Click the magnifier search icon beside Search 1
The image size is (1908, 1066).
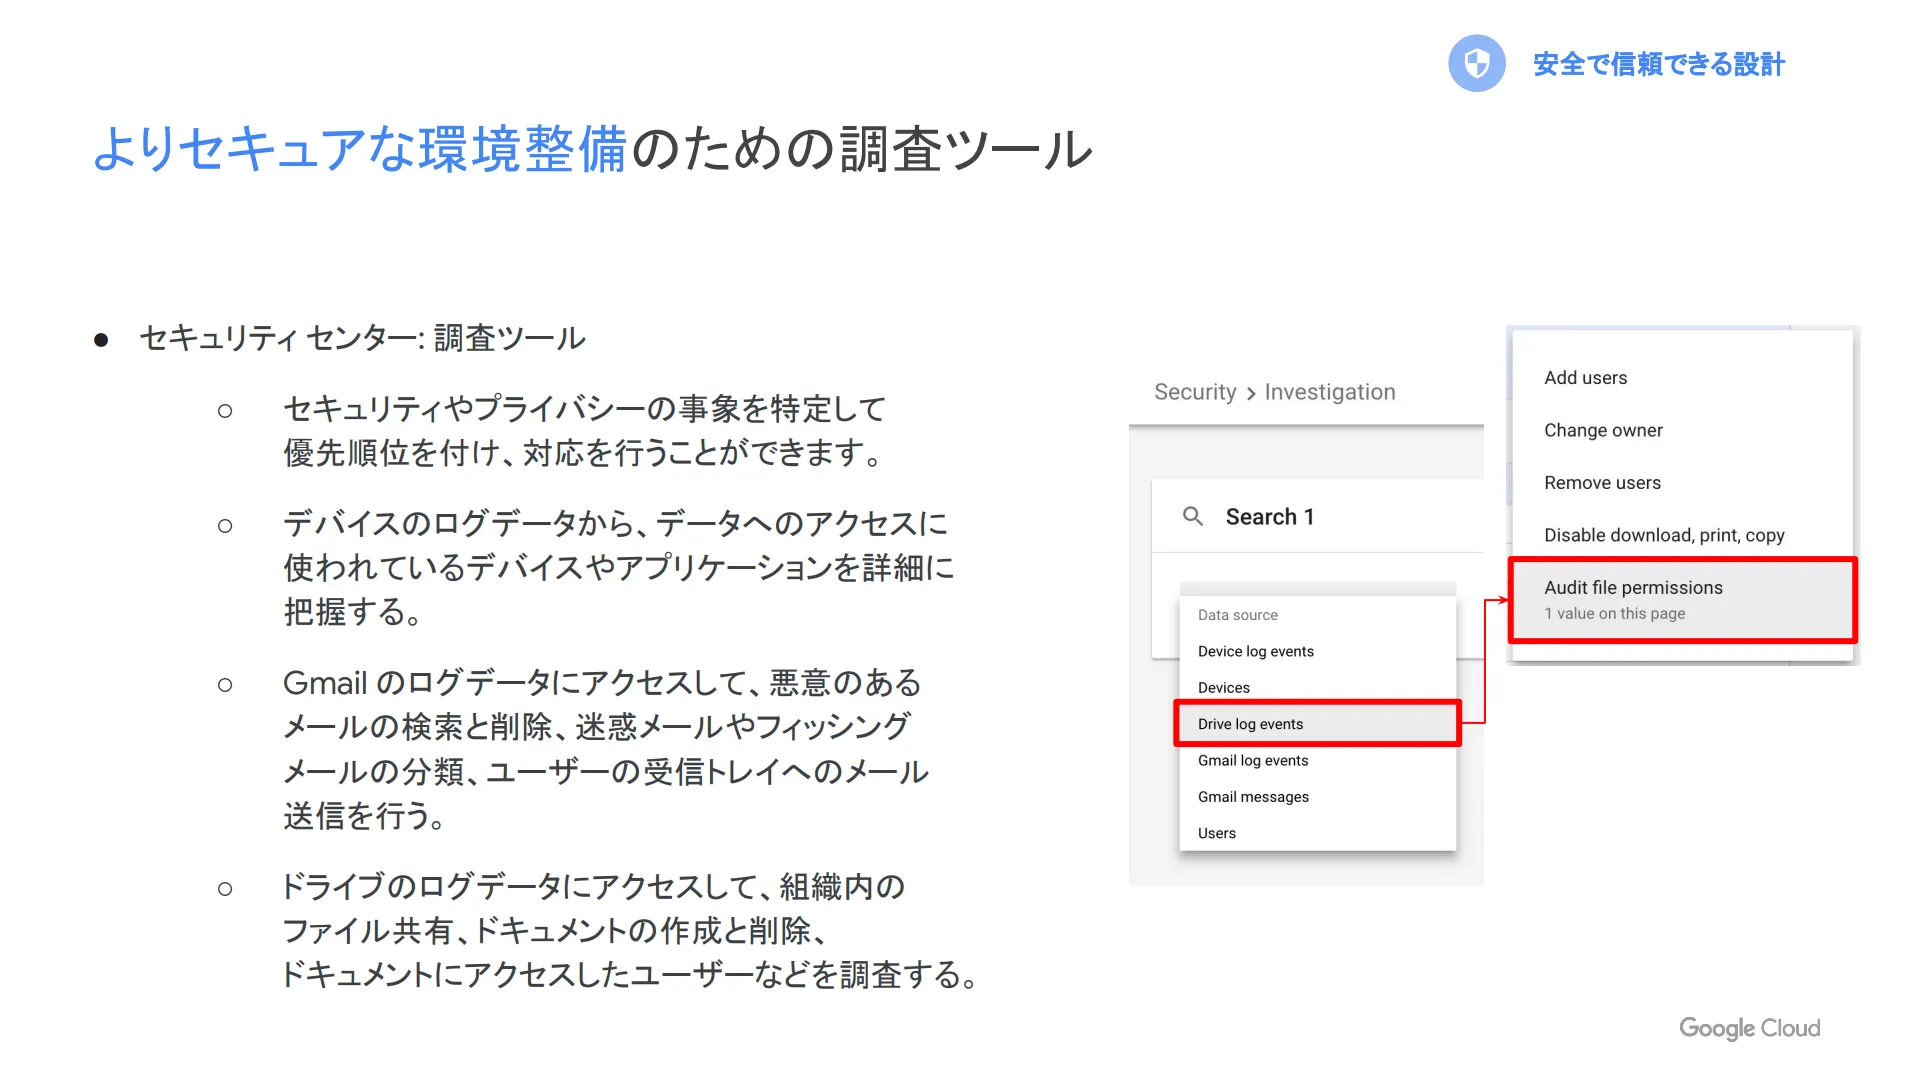tap(1192, 516)
